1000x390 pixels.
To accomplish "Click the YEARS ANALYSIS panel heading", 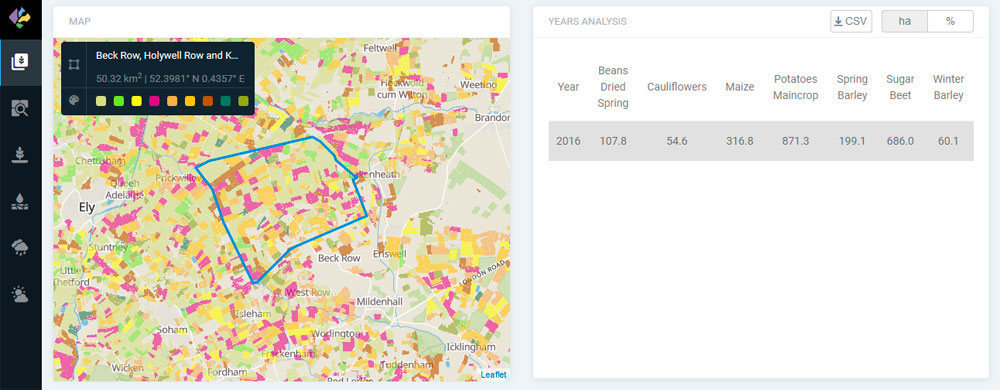I will point(587,21).
